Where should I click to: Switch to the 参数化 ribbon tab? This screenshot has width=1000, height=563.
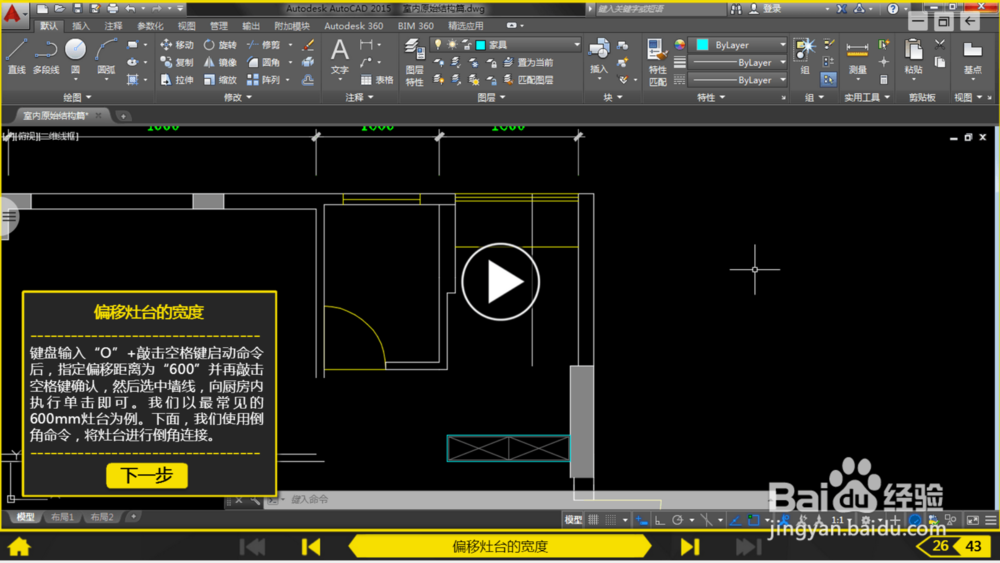click(150, 26)
